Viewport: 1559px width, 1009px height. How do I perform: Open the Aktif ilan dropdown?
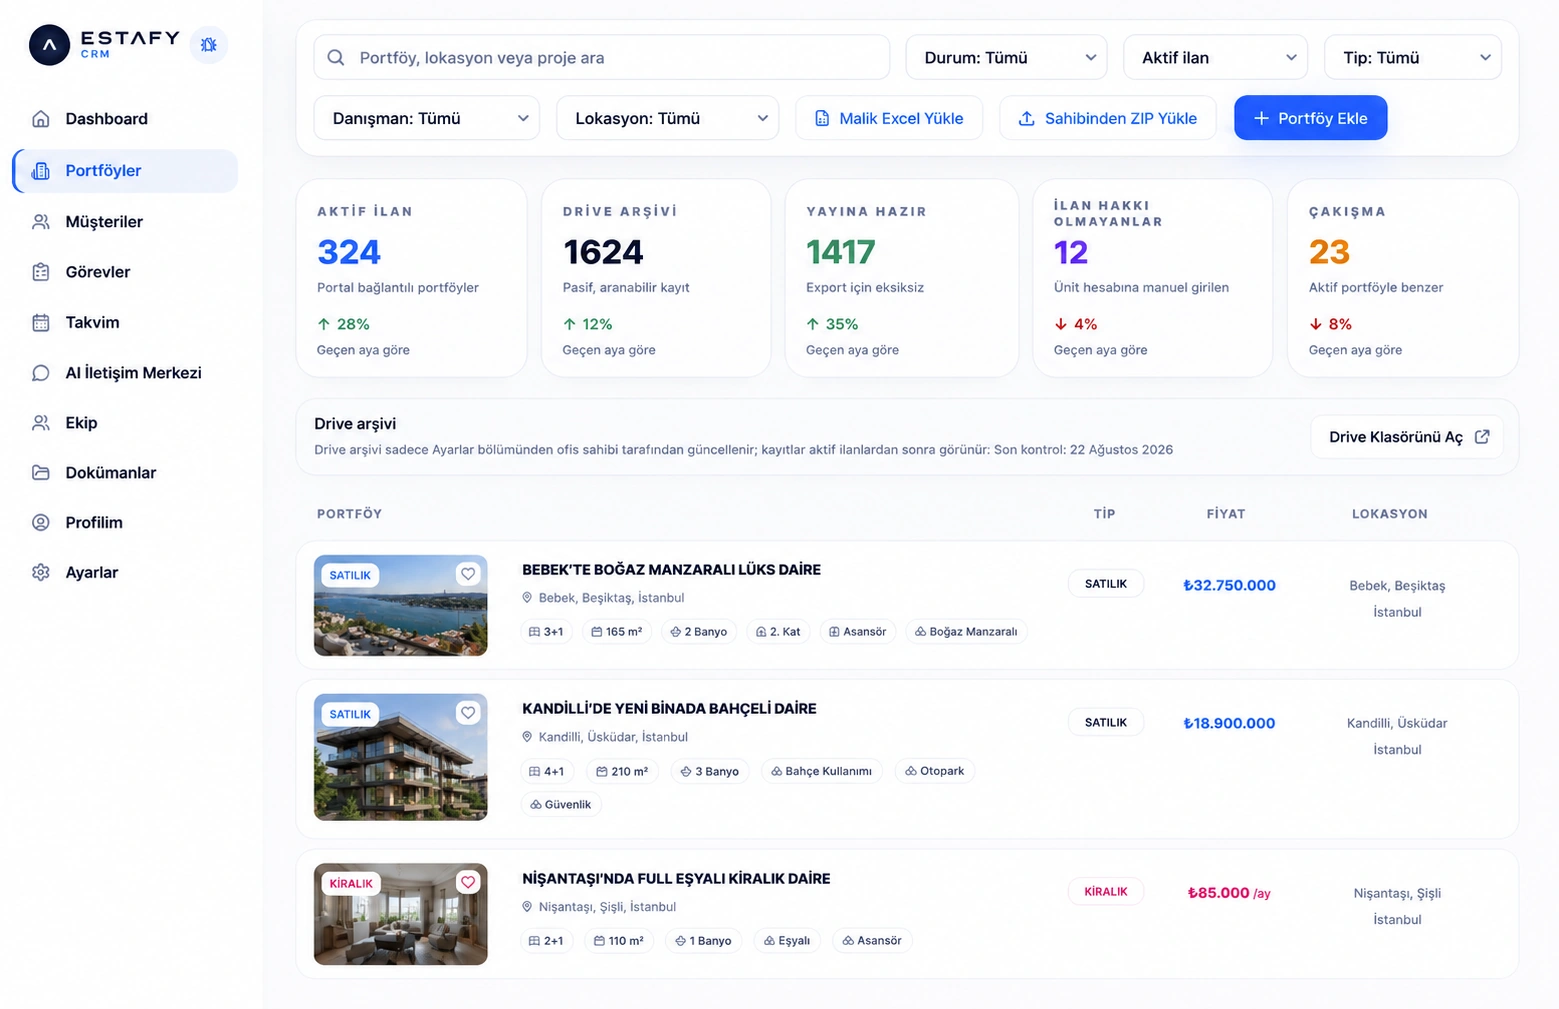tap(1216, 58)
